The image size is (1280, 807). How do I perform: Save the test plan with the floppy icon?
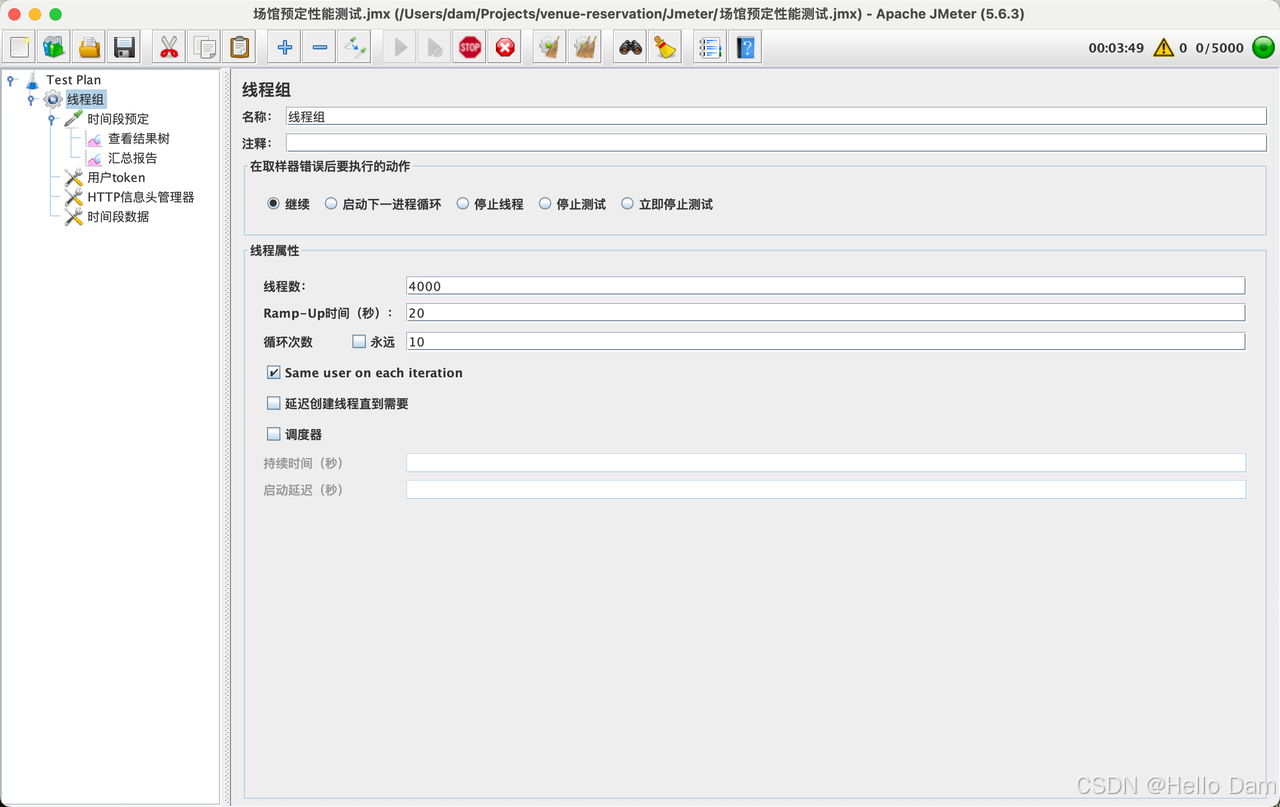tap(124, 47)
